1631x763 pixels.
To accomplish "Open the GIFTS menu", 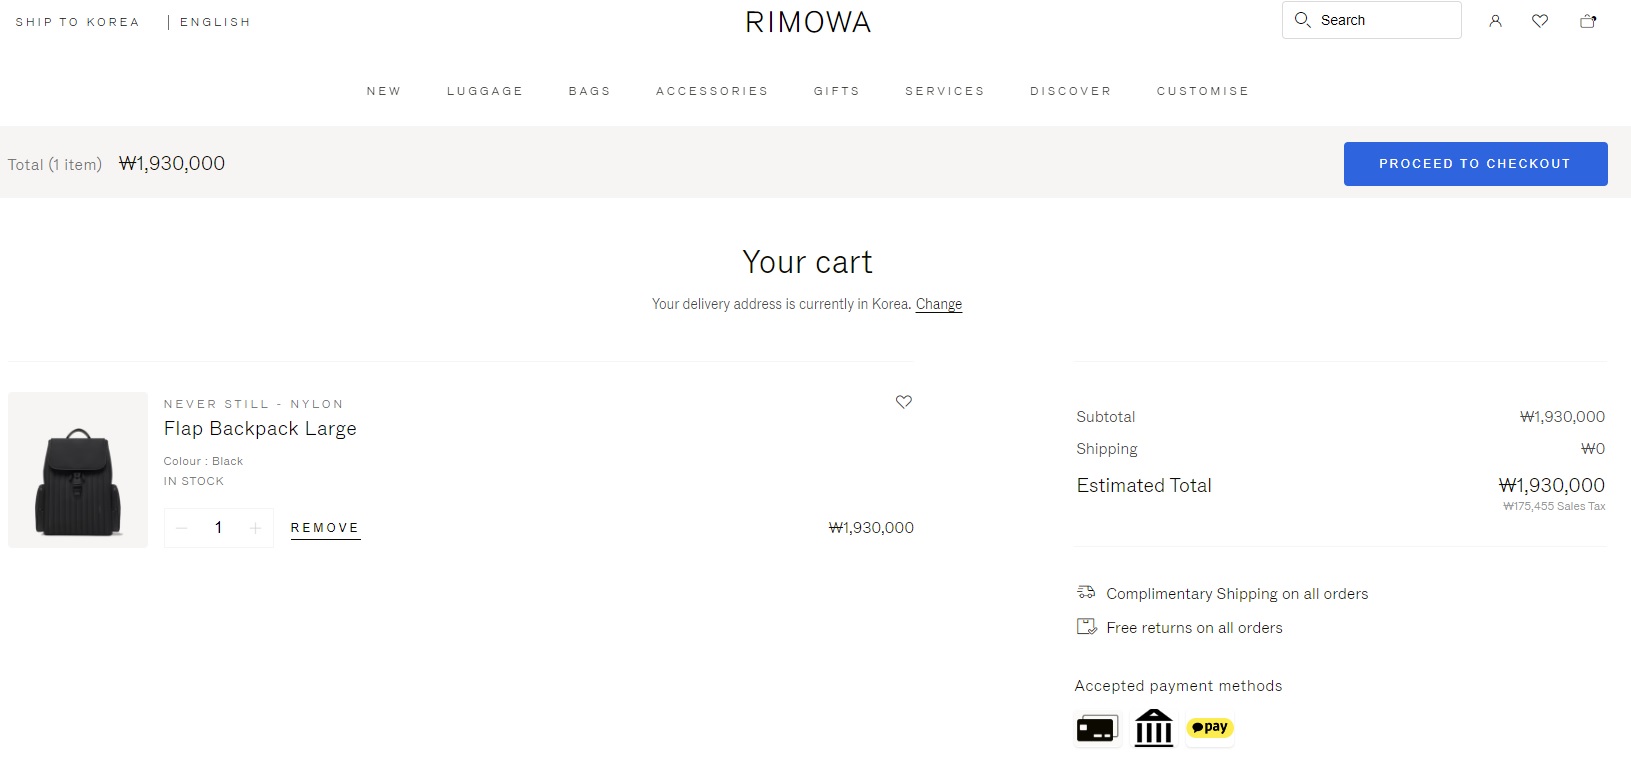I will point(837,91).
